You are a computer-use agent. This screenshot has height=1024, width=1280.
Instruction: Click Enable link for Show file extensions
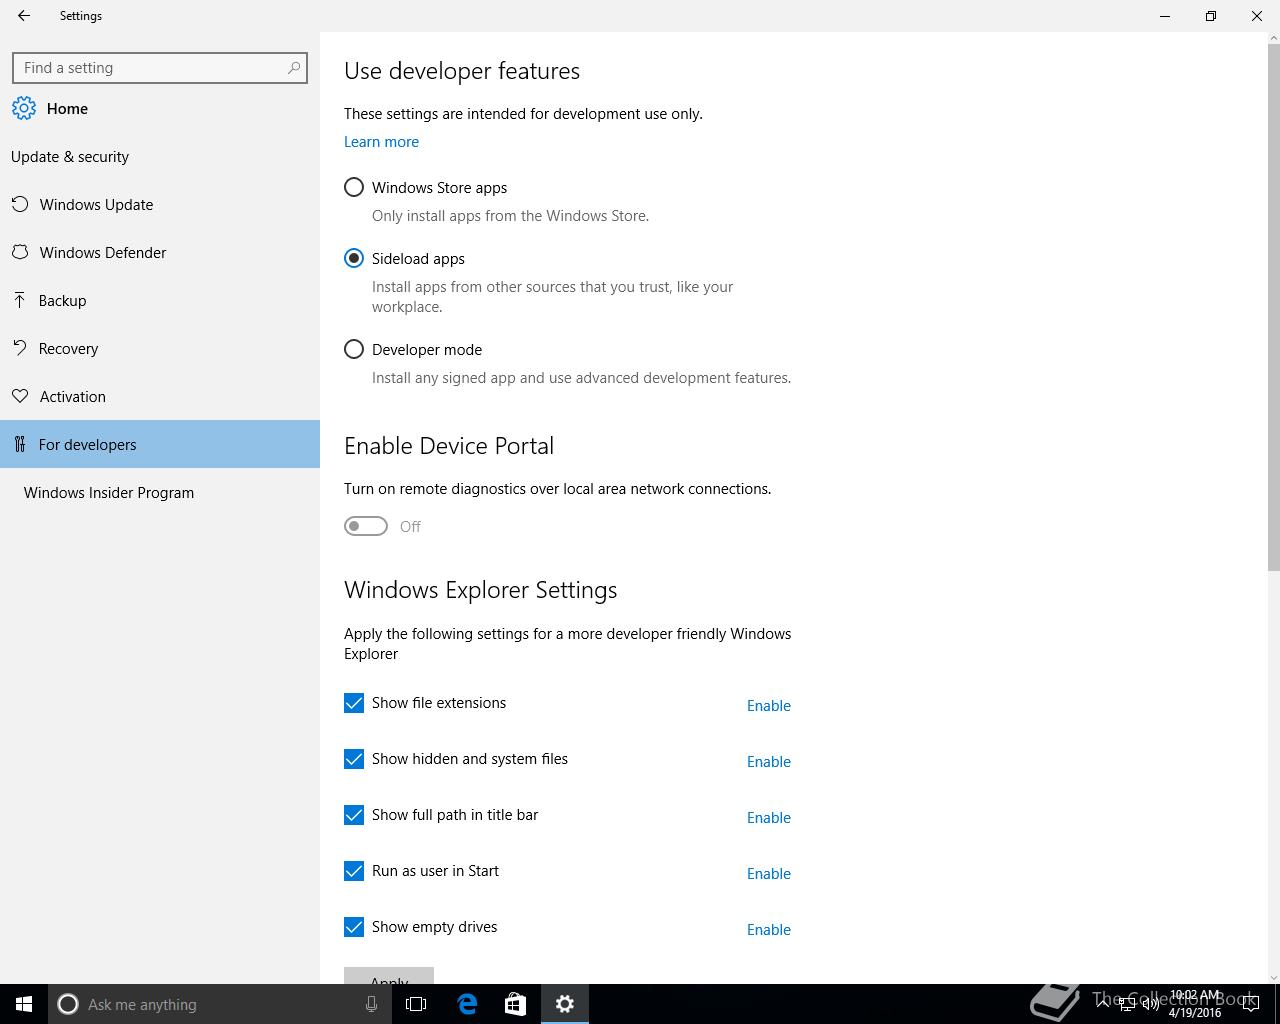coord(769,706)
